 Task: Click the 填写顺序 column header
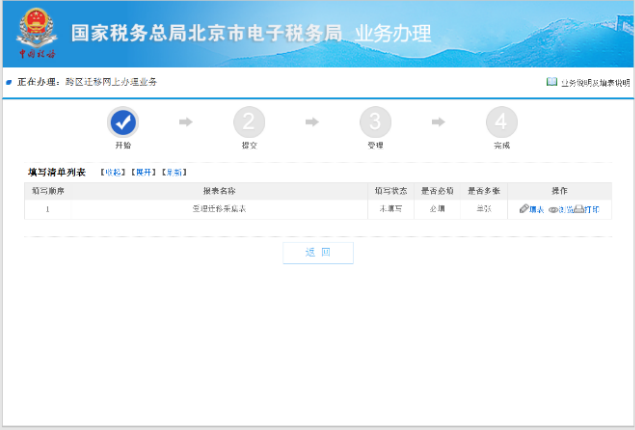[48, 191]
